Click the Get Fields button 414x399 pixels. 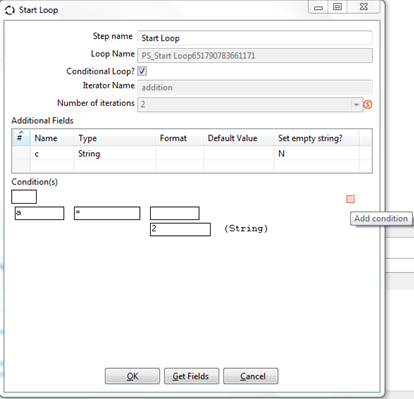pyautogui.click(x=191, y=376)
